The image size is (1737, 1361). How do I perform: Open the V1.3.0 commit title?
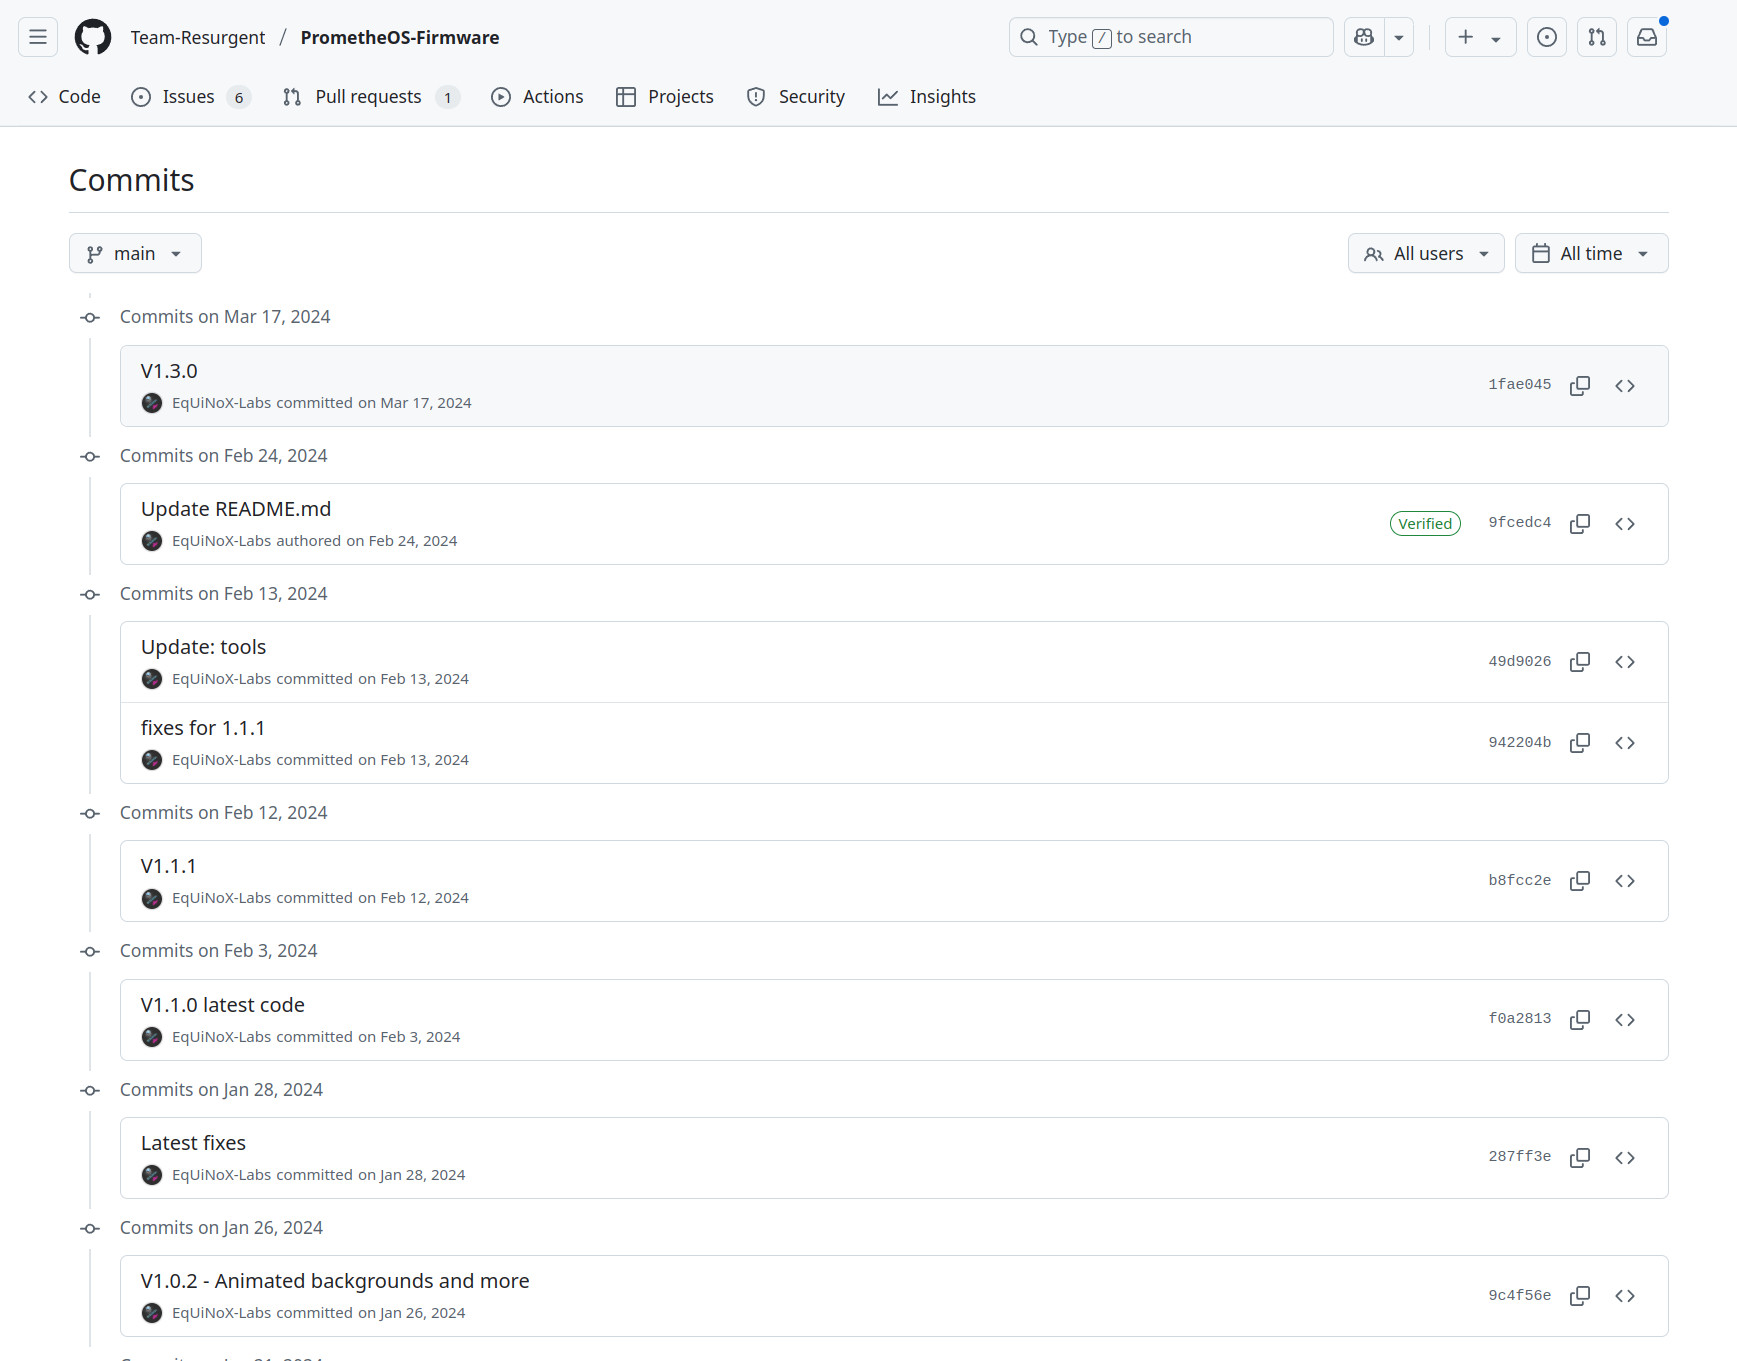point(169,371)
